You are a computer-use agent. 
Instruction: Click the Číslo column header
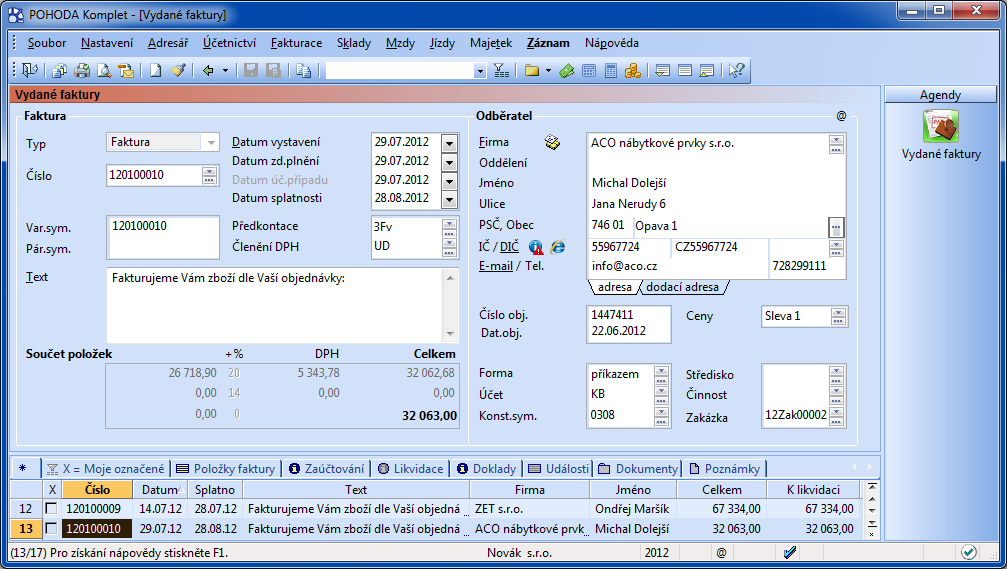tap(97, 489)
